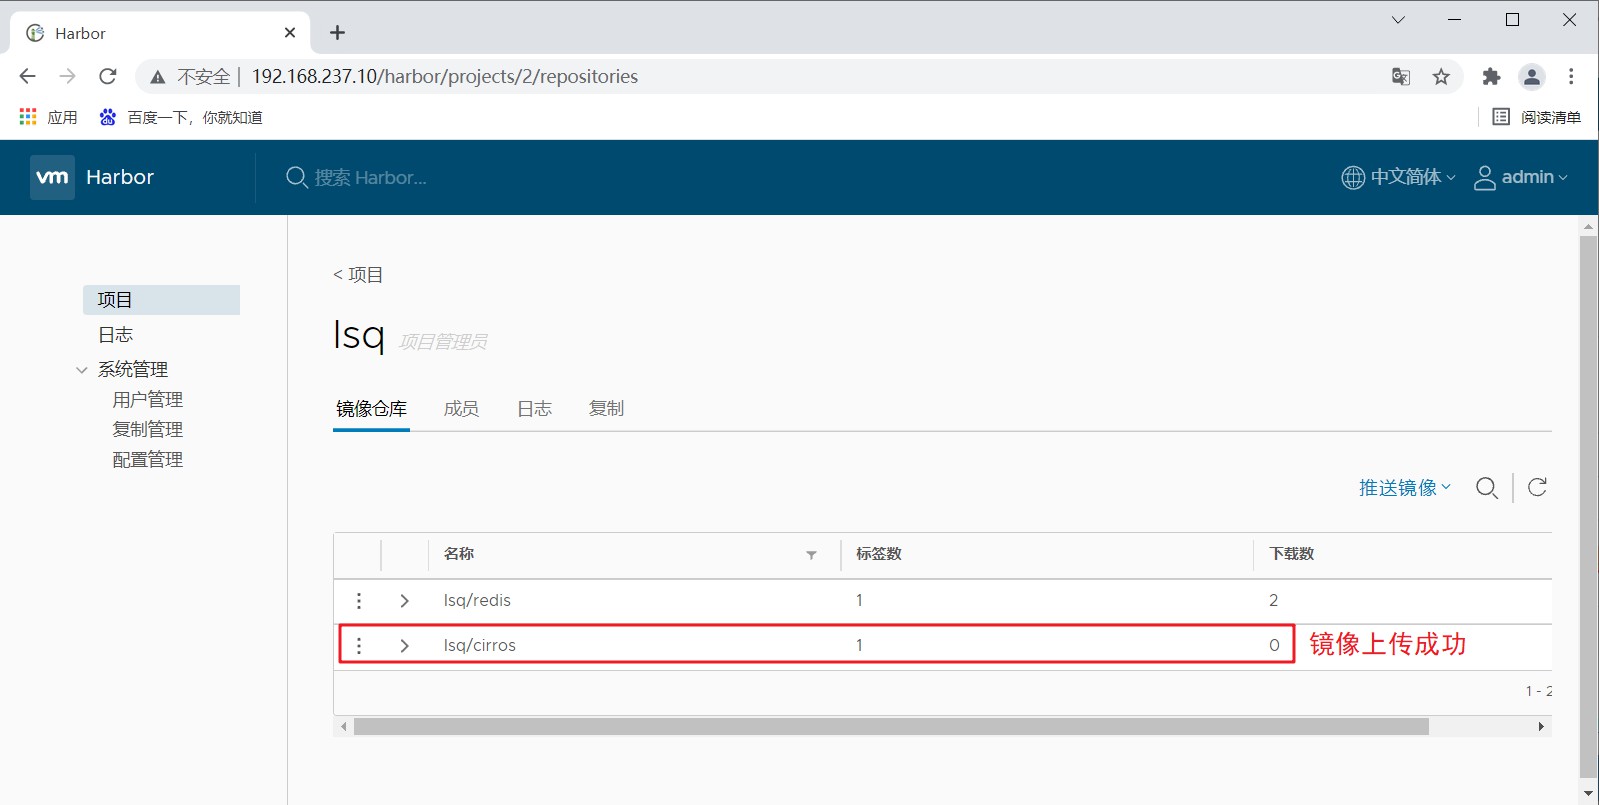Image resolution: width=1599 pixels, height=805 pixels.
Task: Bookmark this page with star icon
Action: point(1441,77)
